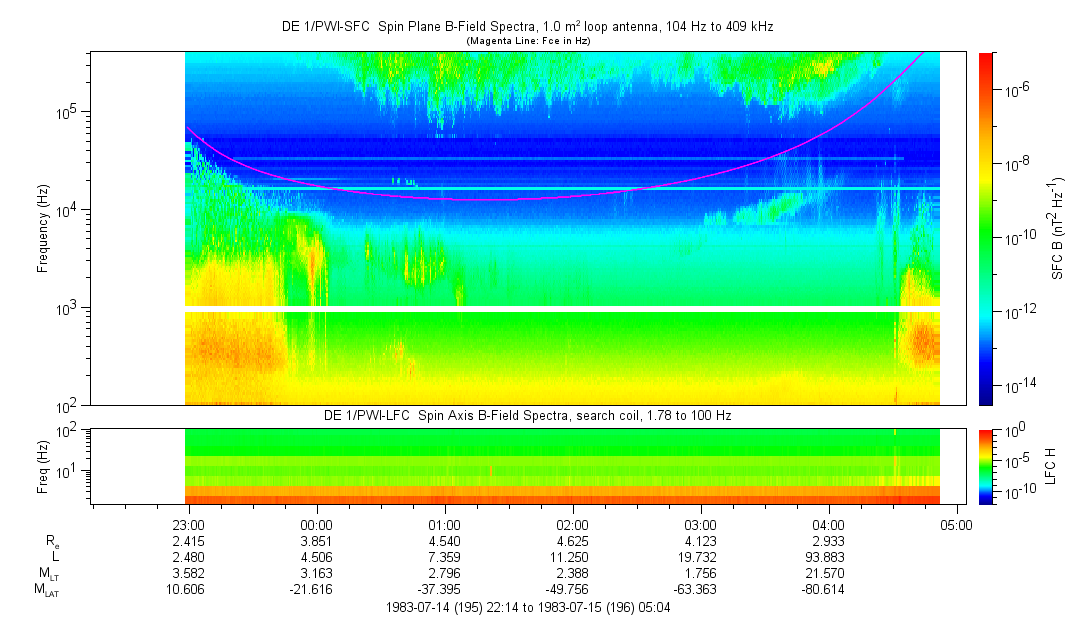
Task: Click the date range footer text
Action: click(x=527, y=608)
